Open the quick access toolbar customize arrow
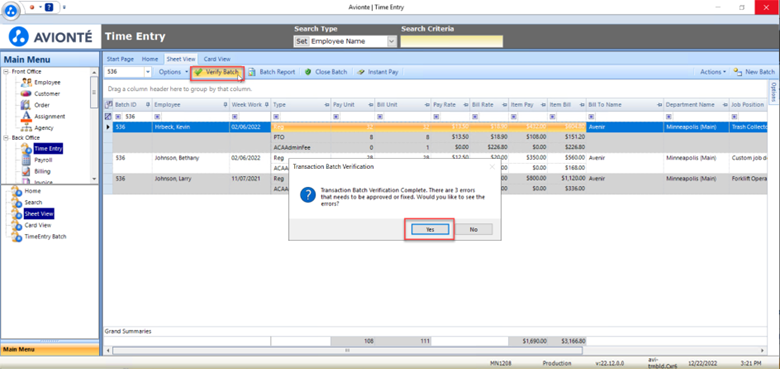780x369 pixels. 65,7
